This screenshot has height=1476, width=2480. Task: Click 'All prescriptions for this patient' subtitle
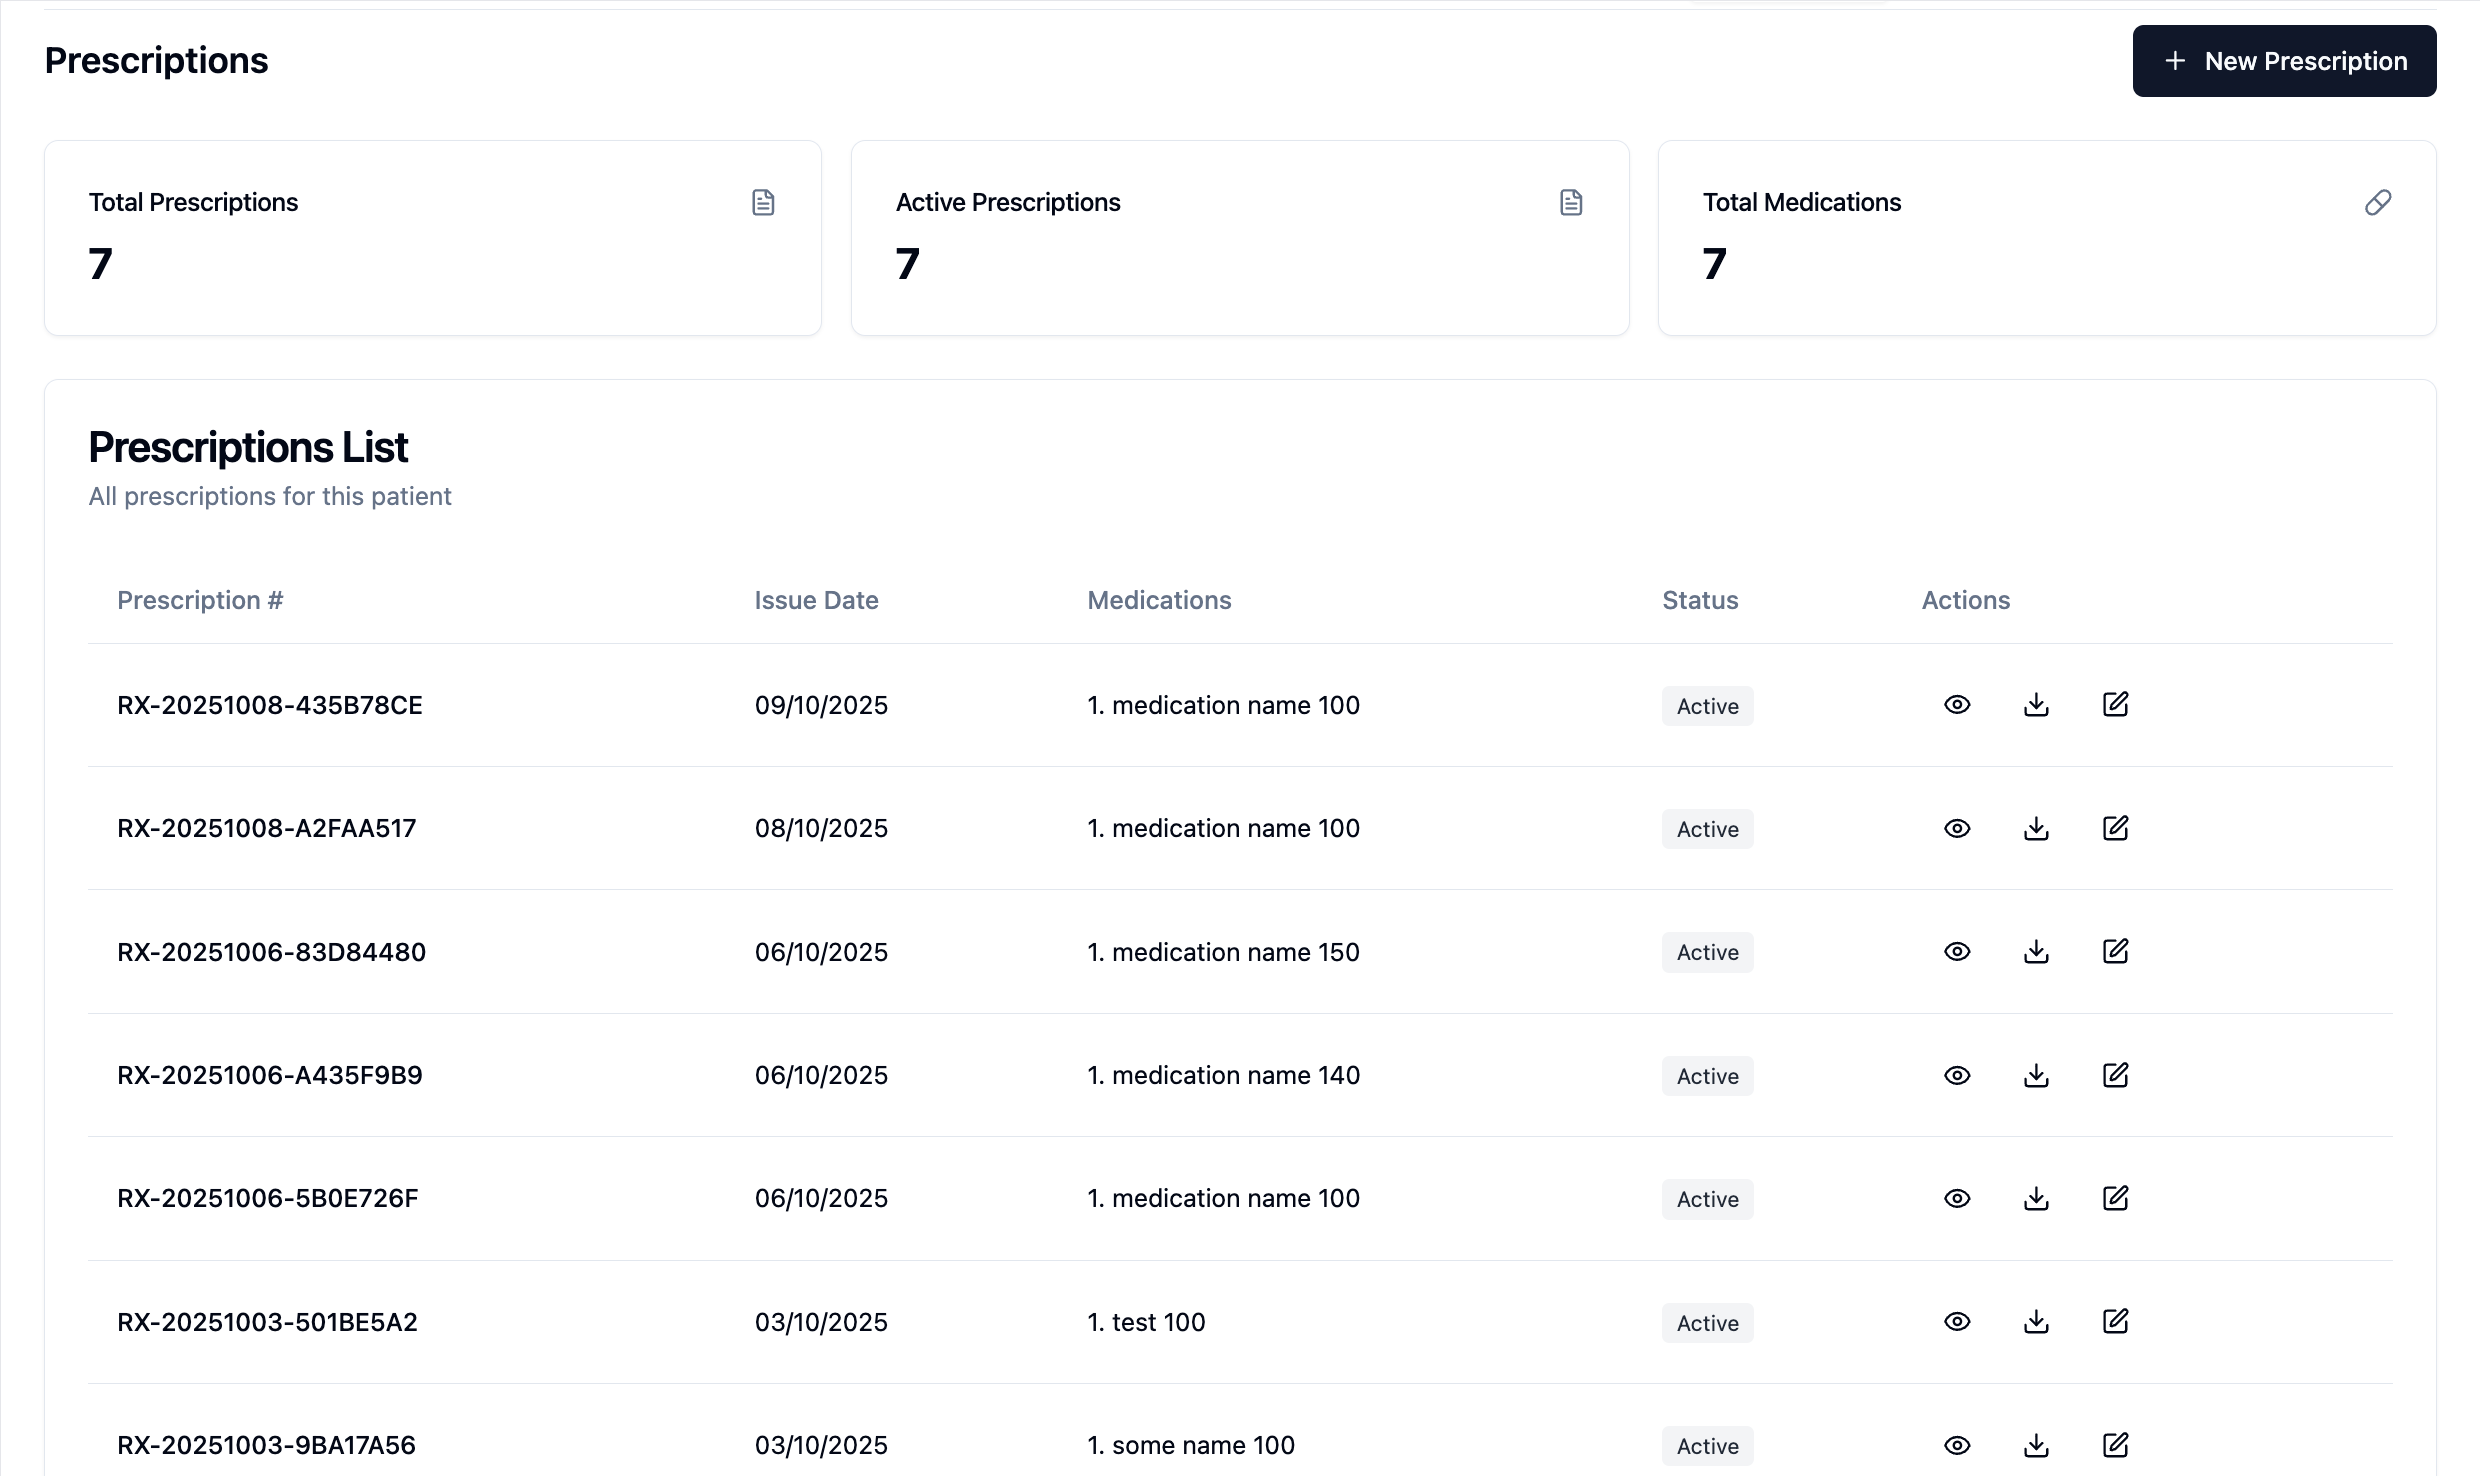270,496
